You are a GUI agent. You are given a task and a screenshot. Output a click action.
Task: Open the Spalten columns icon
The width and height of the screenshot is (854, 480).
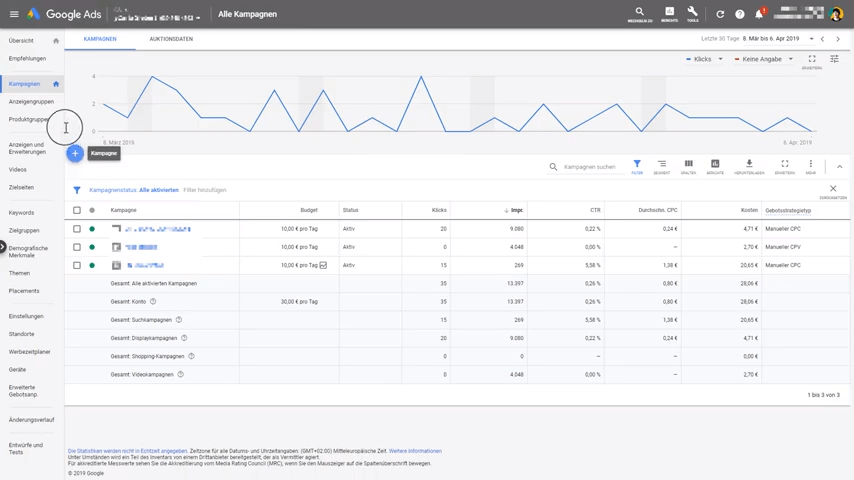point(688,165)
